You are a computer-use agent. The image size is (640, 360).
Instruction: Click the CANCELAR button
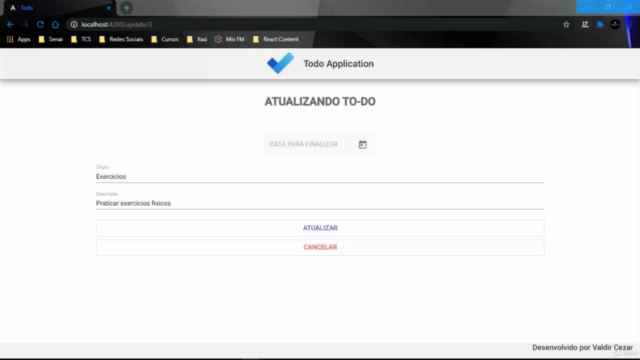[x=320, y=247]
